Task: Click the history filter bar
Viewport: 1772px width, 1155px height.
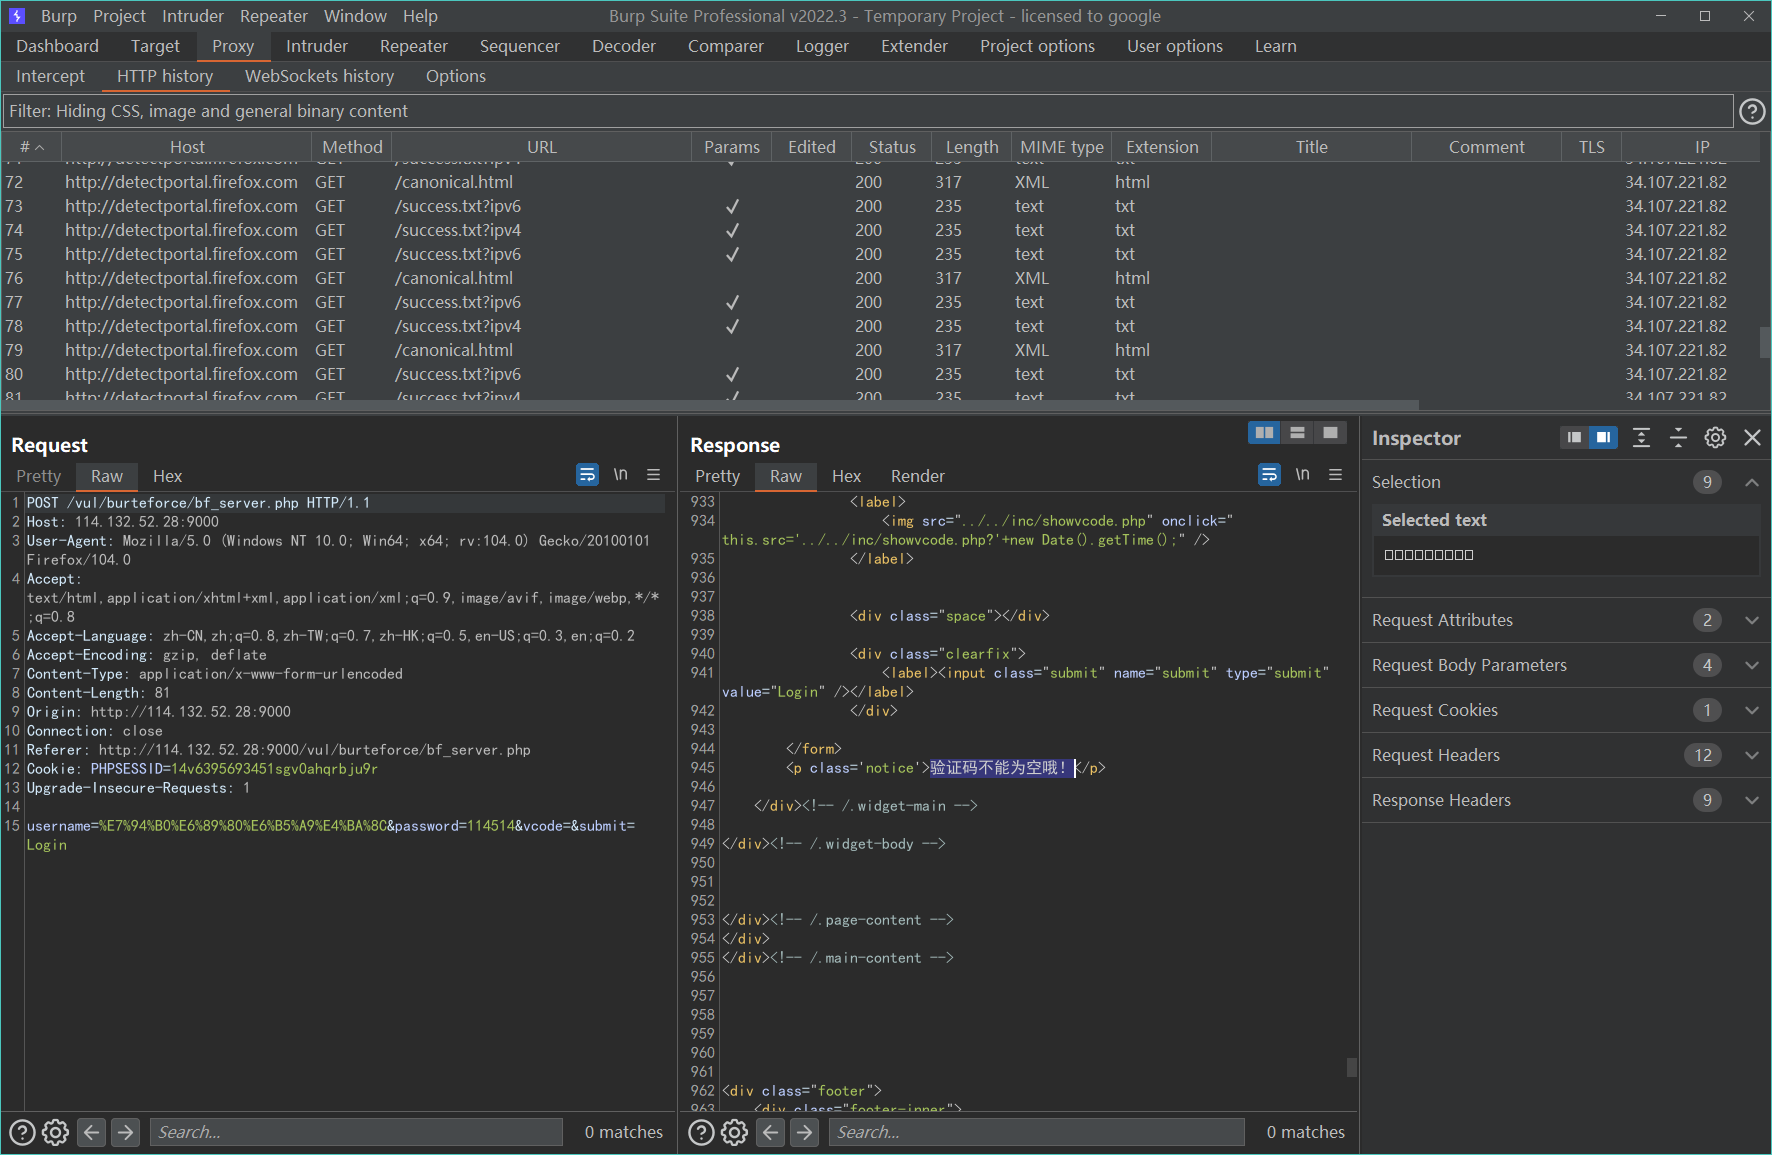Action: 868,111
